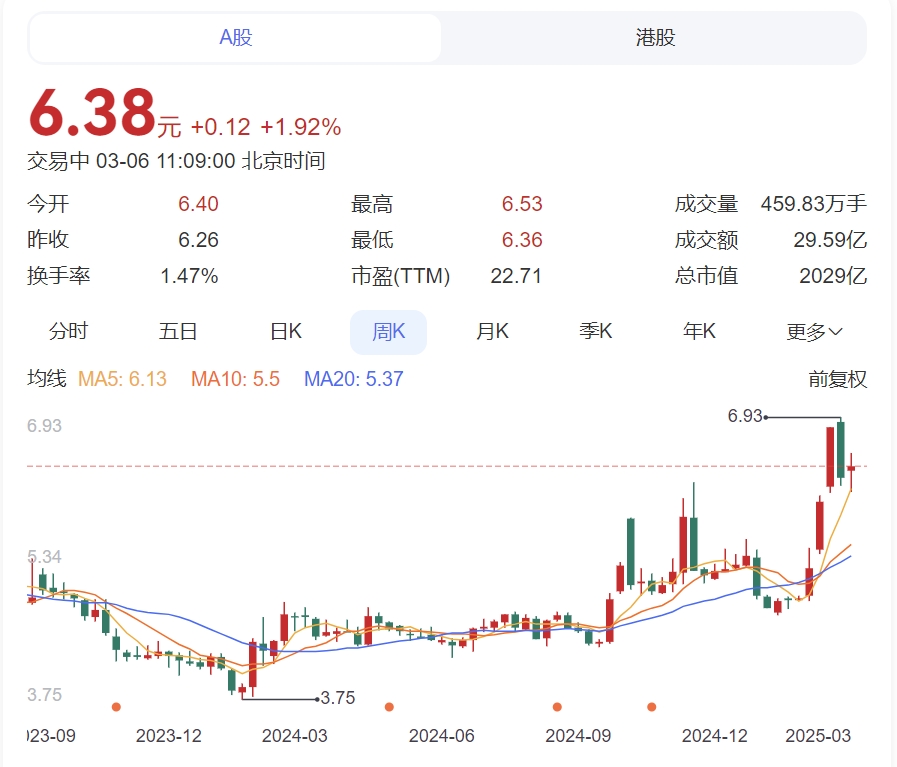
Task: Select the 分时 chart view
Action: point(68,331)
